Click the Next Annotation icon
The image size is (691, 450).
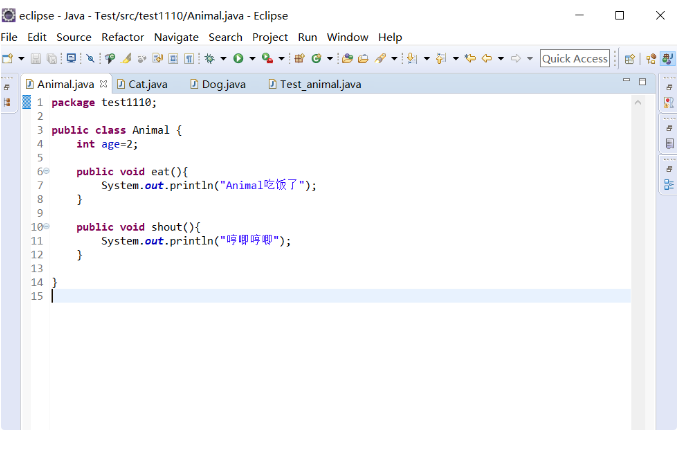click(x=412, y=59)
